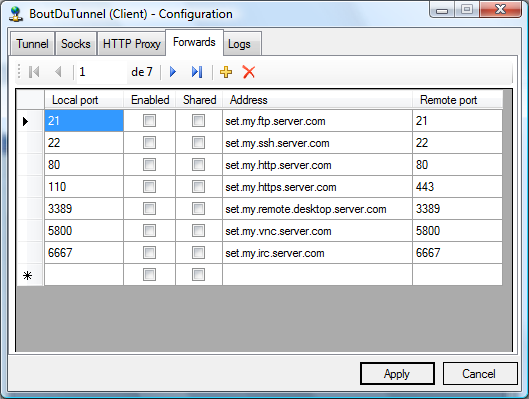Click the Enabled column header
The height and width of the screenshot is (399, 529).
pyautogui.click(x=149, y=100)
